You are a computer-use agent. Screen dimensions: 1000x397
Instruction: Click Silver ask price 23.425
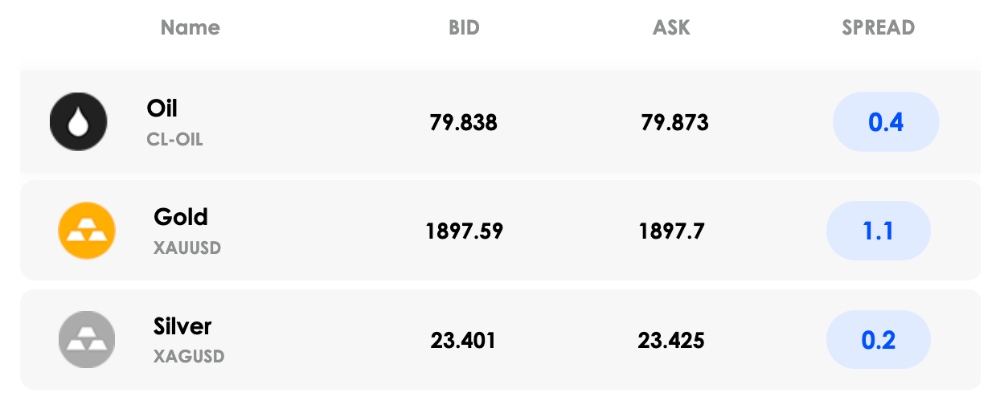(671, 340)
